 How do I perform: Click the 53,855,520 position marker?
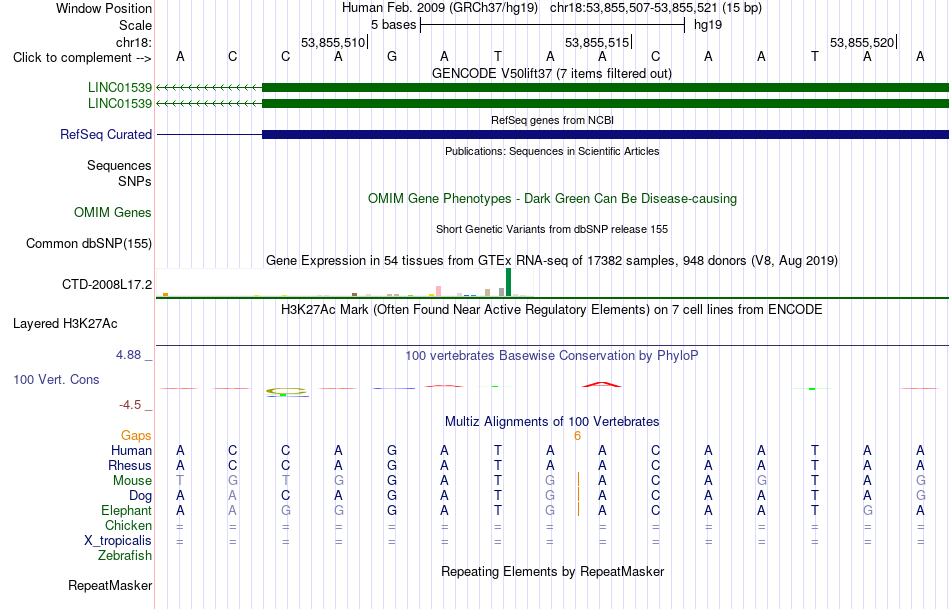click(x=862, y=42)
